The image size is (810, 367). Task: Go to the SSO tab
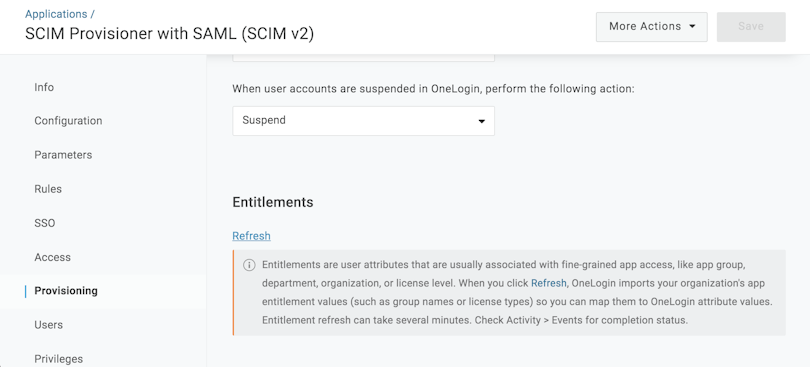(x=44, y=223)
